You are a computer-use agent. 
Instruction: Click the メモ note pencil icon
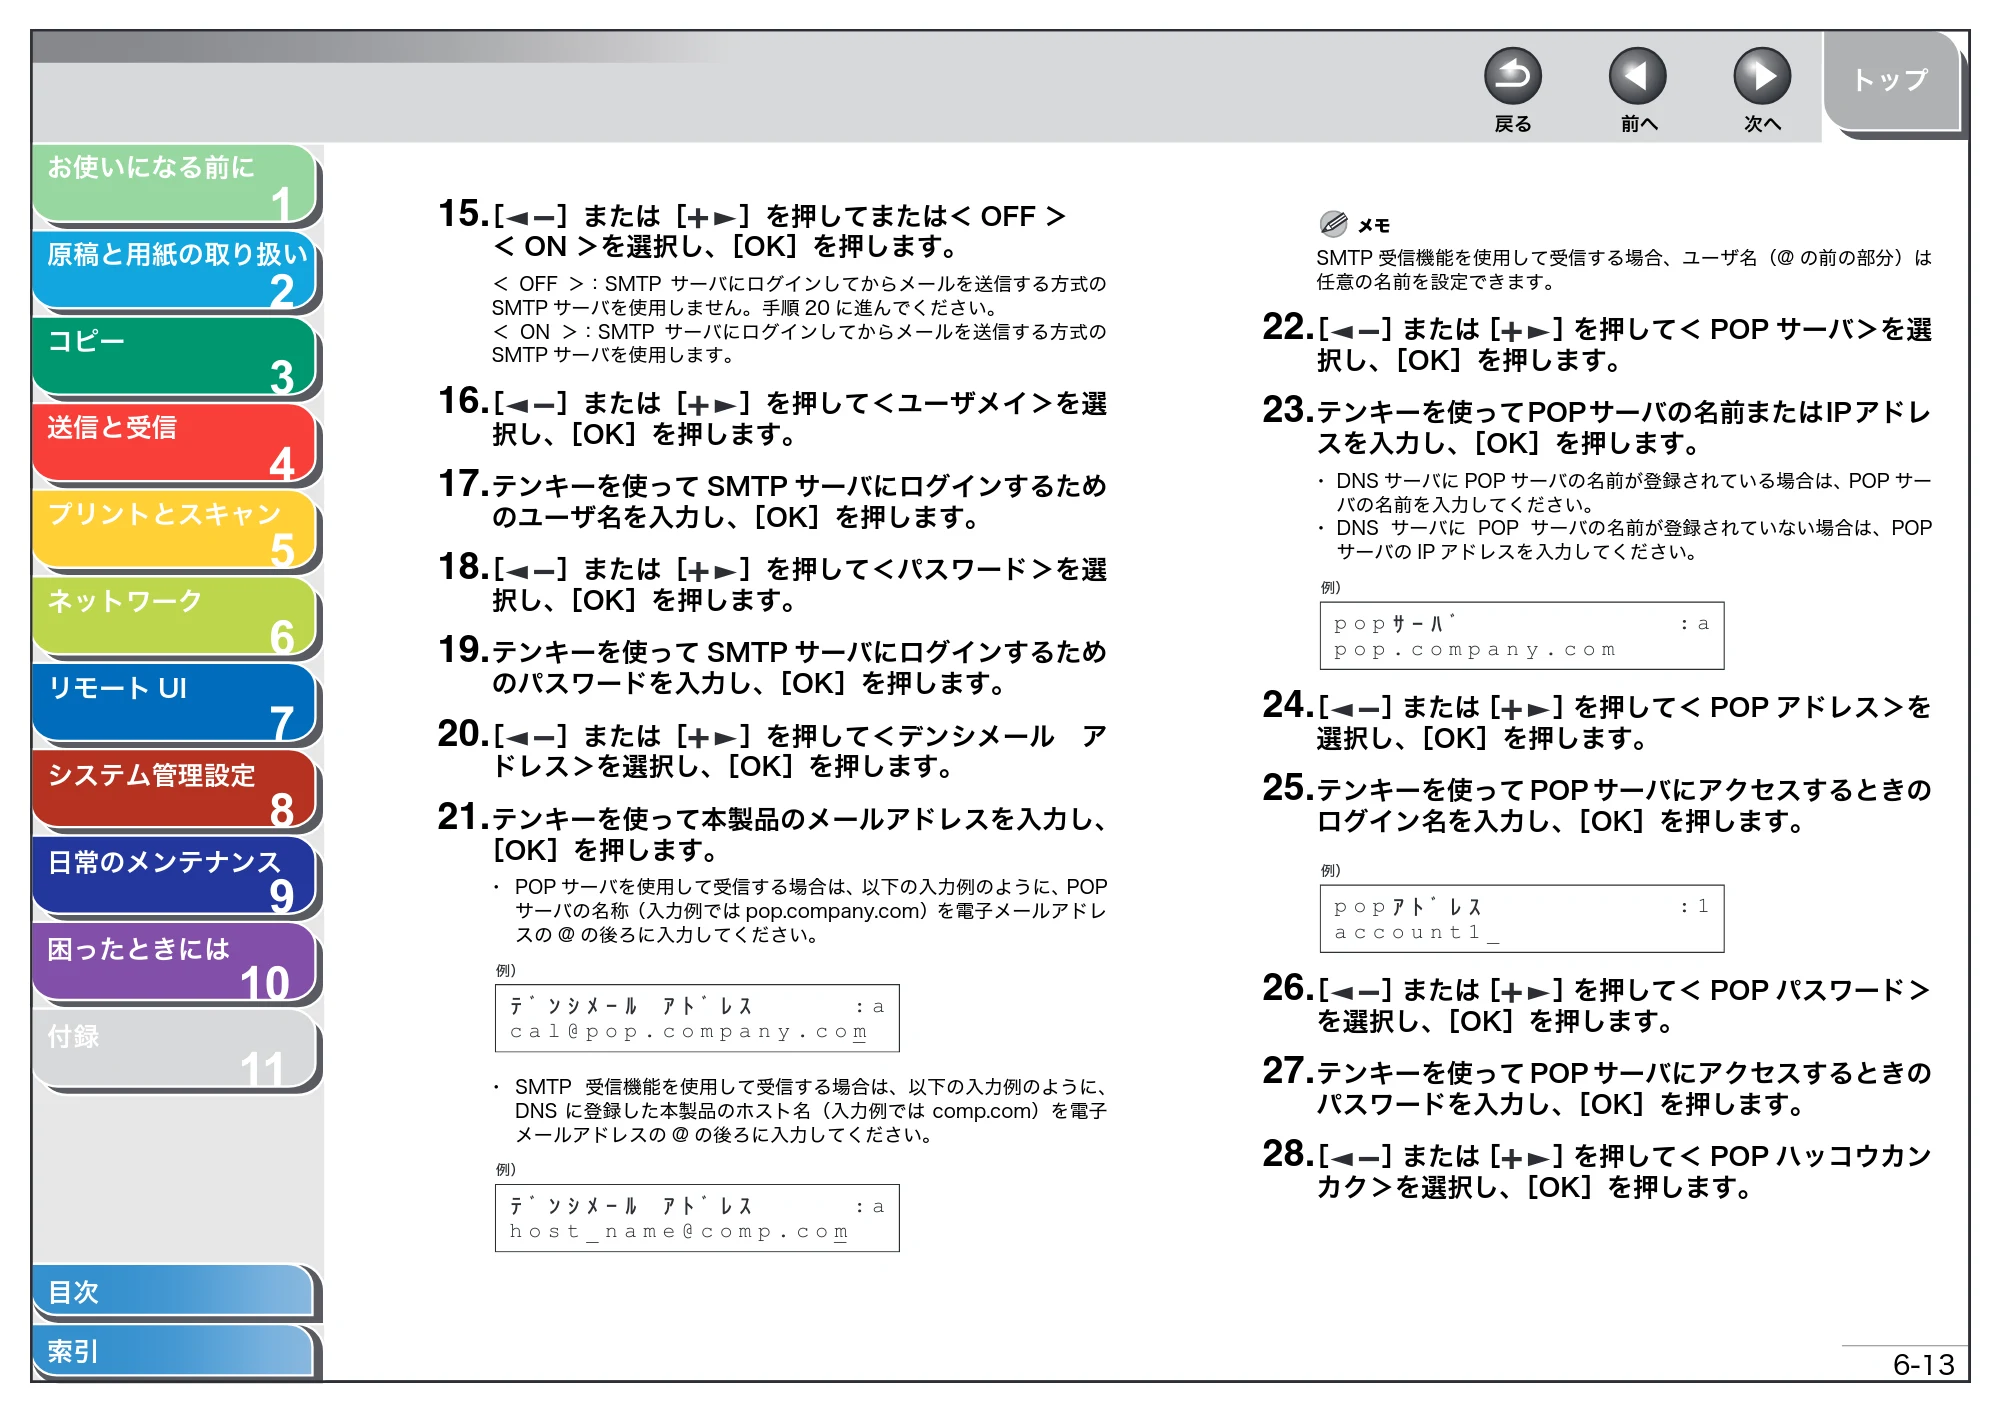pos(1333,223)
